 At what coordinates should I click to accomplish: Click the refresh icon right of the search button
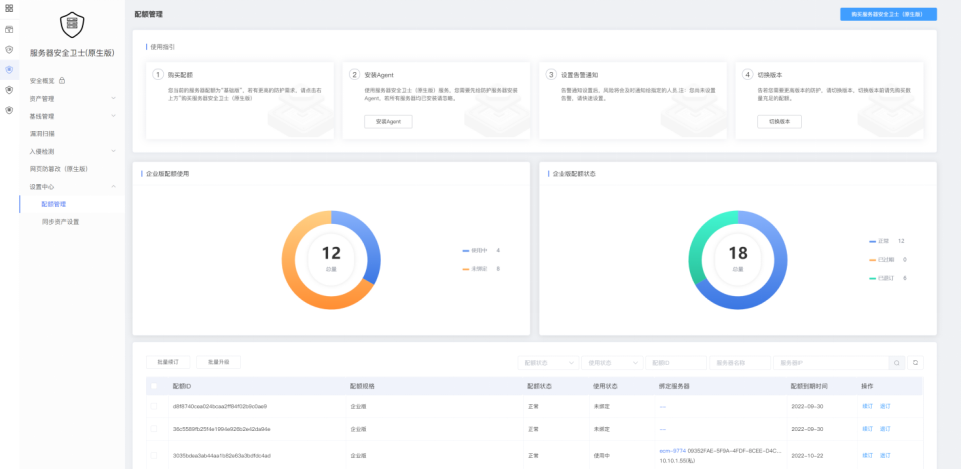(x=915, y=363)
